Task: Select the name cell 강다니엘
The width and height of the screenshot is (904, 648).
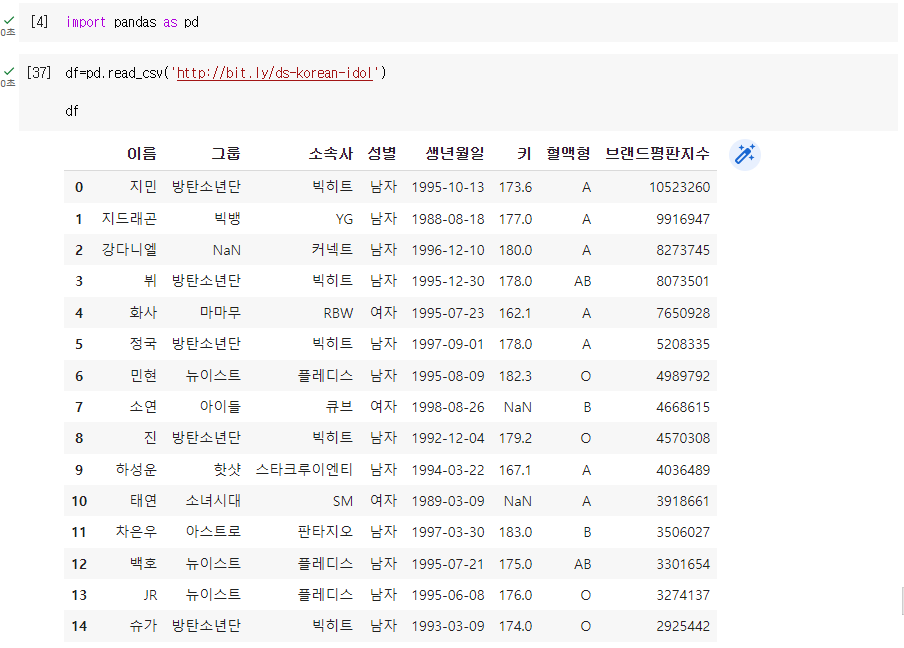Action: point(129,250)
